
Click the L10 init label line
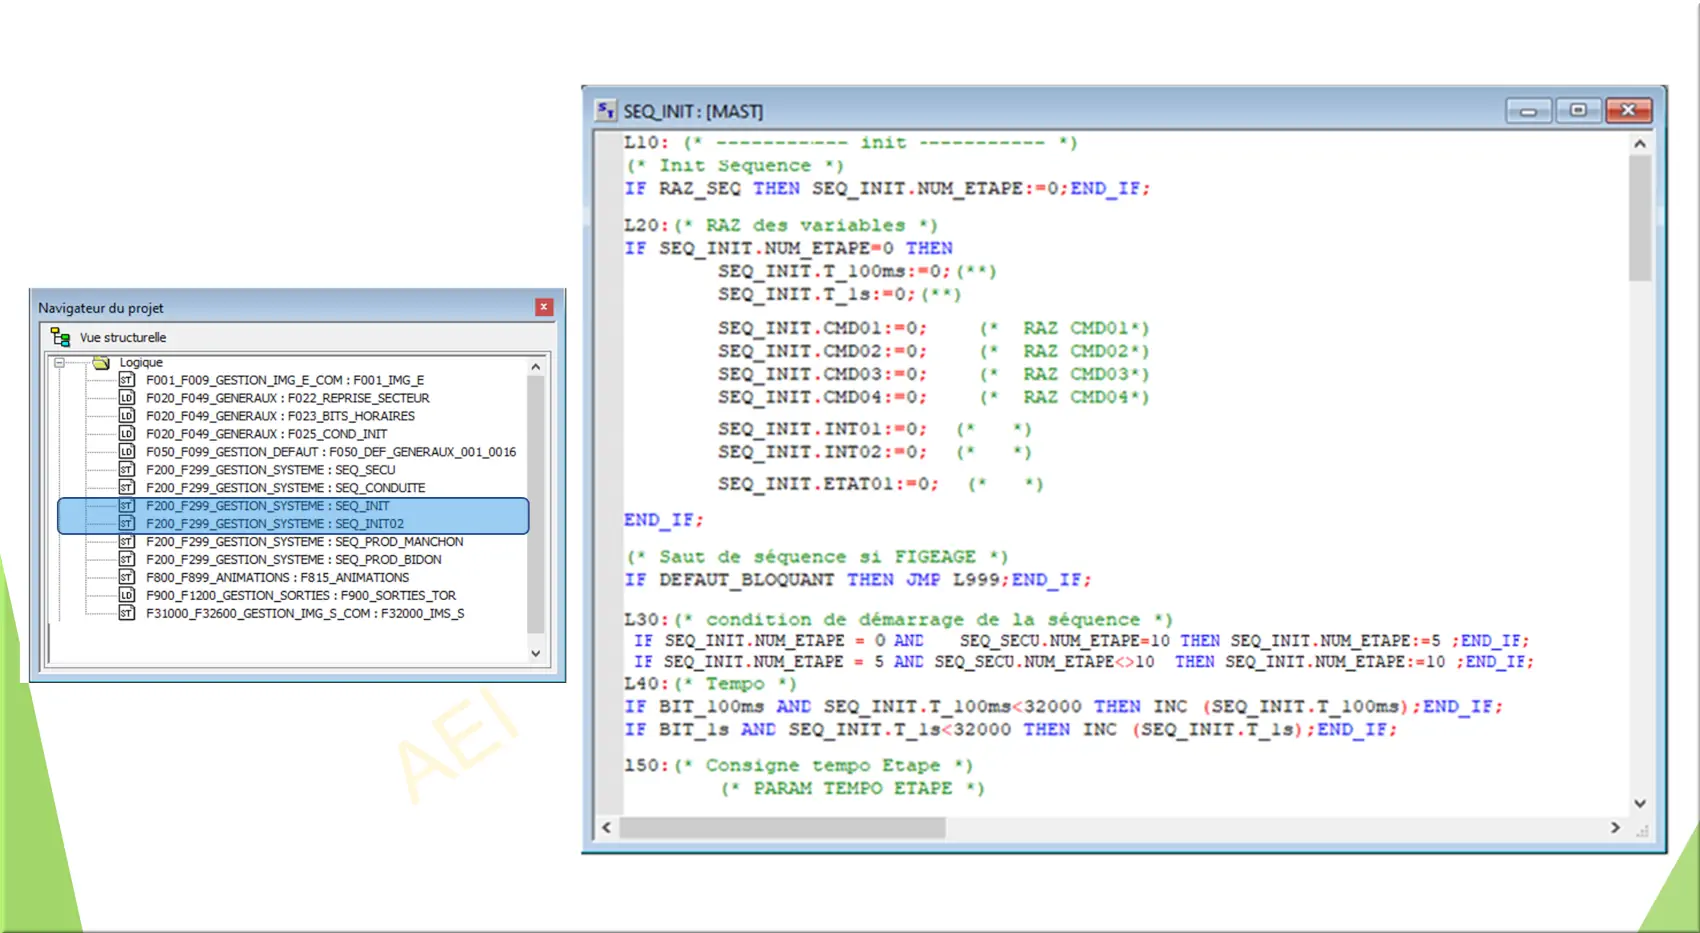pos(851,143)
